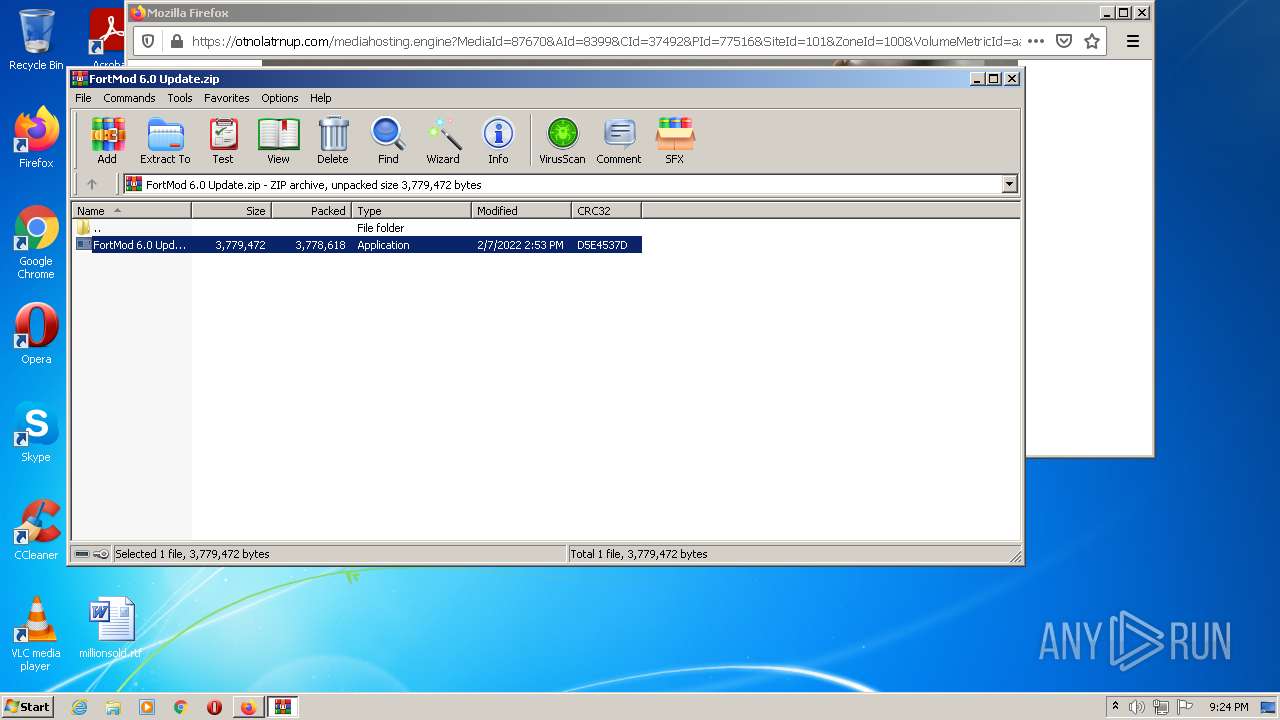Launch the Wizard tool
The height and width of the screenshot is (720, 1280).
tap(443, 140)
